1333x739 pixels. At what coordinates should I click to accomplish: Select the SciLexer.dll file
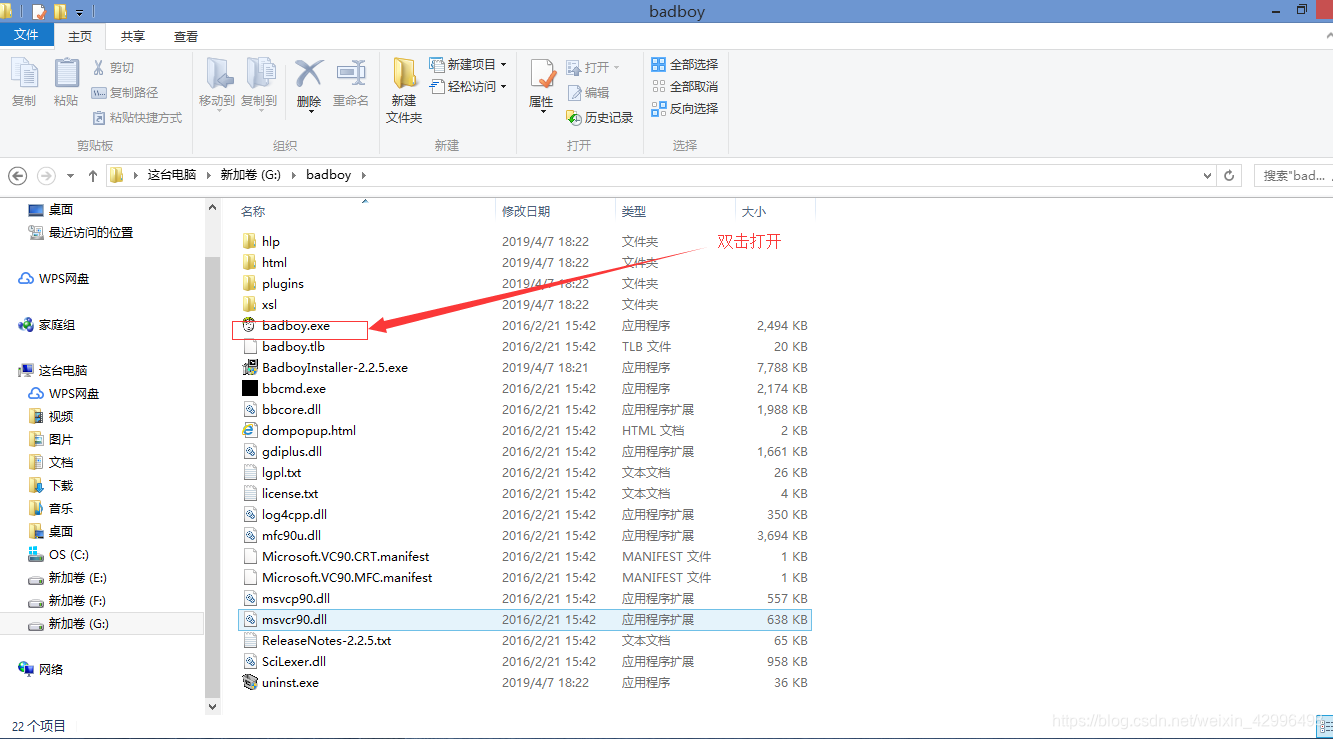pos(284,661)
